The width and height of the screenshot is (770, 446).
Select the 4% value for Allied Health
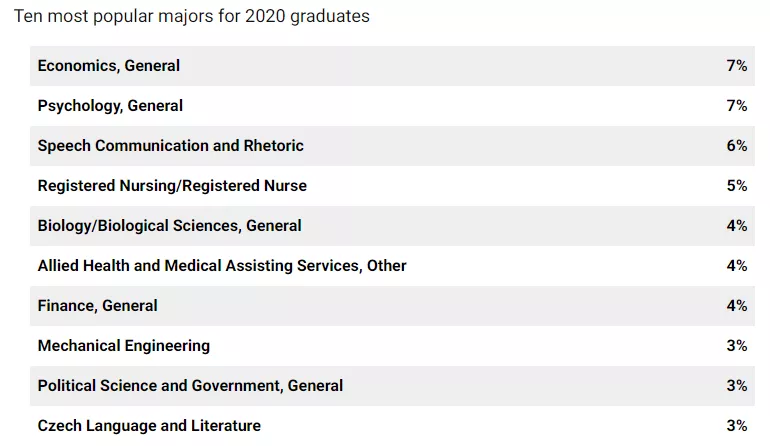point(737,266)
